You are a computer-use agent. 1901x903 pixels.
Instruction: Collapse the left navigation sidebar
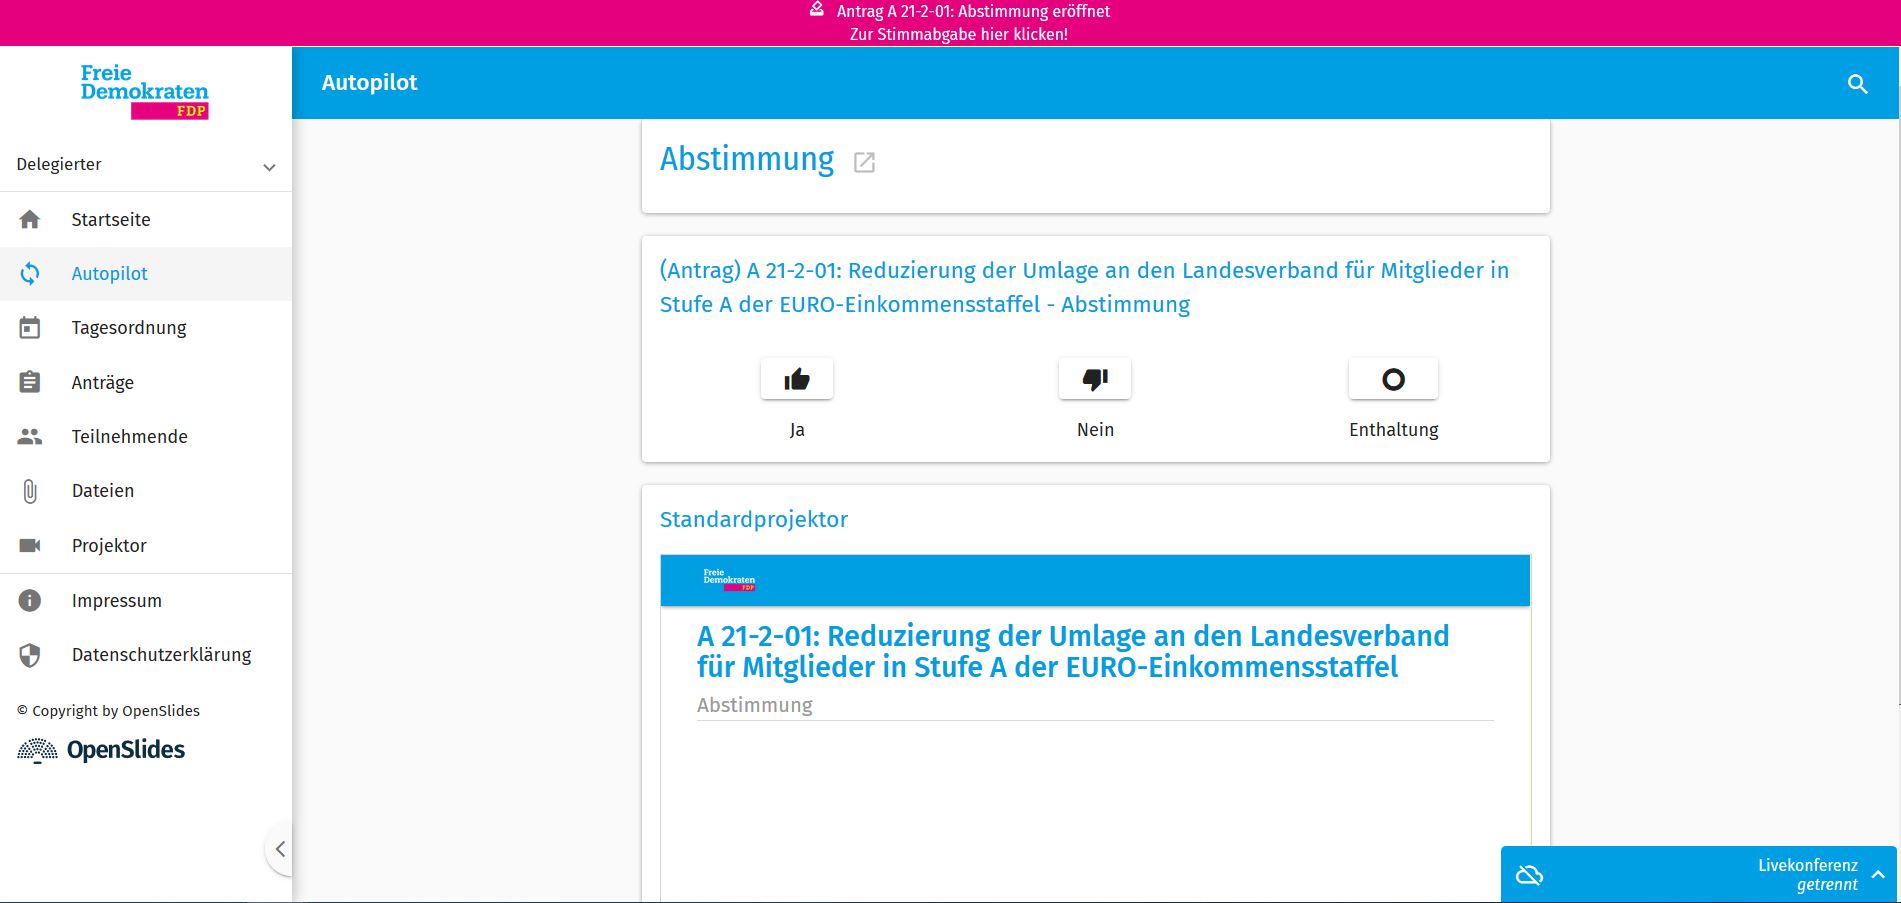tap(281, 848)
